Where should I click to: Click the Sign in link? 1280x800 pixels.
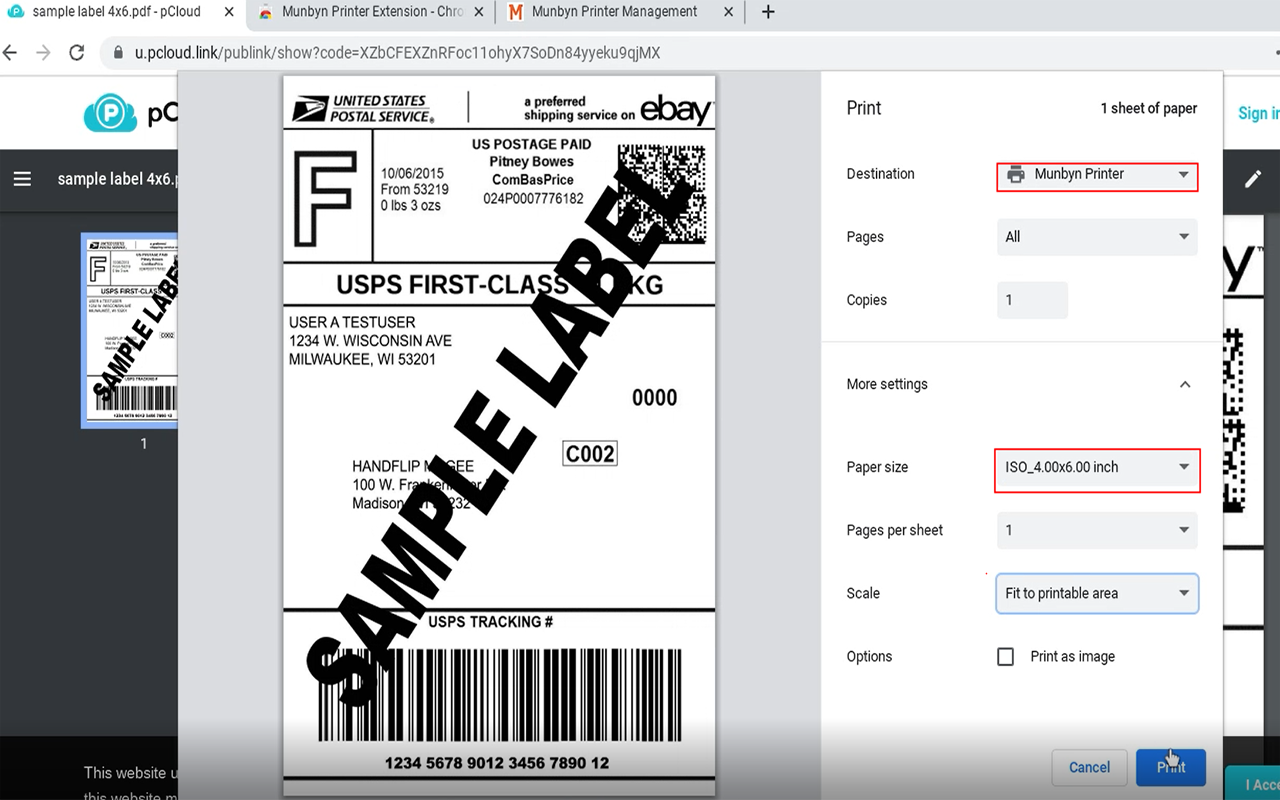(1259, 113)
